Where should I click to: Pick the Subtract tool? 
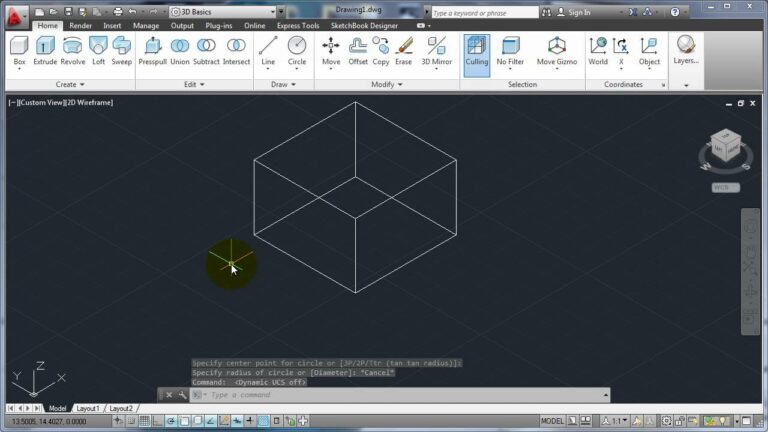pyautogui.click(x=206, y=50)
